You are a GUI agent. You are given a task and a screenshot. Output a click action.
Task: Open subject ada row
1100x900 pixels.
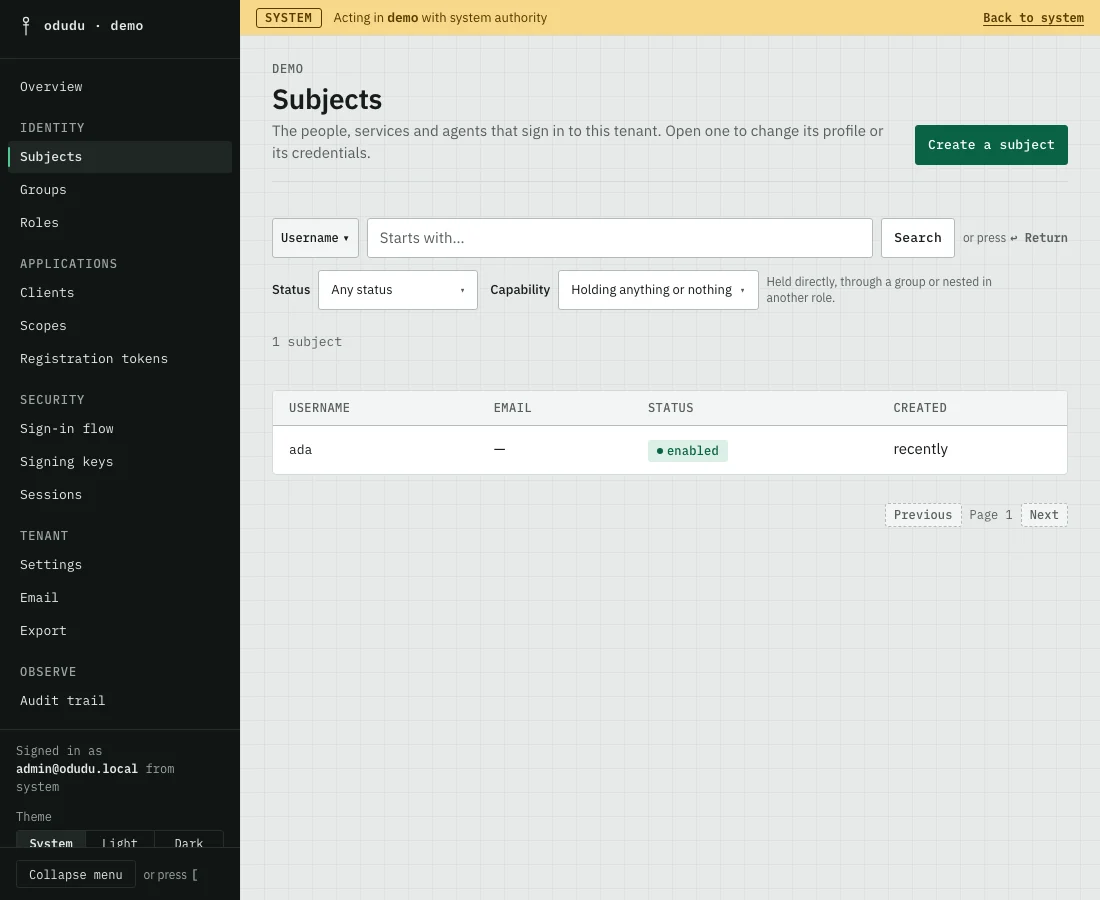tap(670, 450)
